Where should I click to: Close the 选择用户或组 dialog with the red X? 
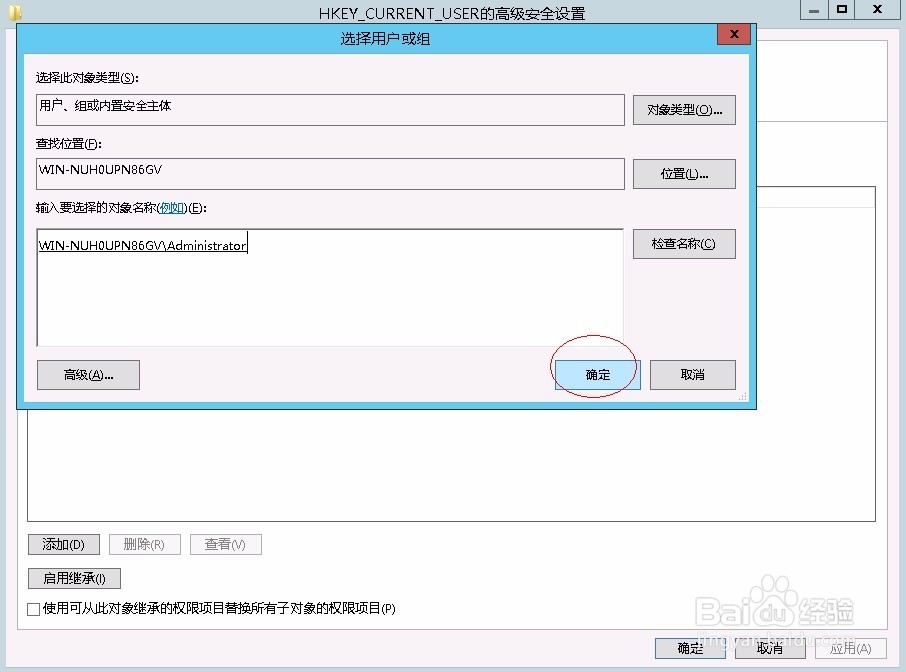pyautogui.click(x=733, y=33)
